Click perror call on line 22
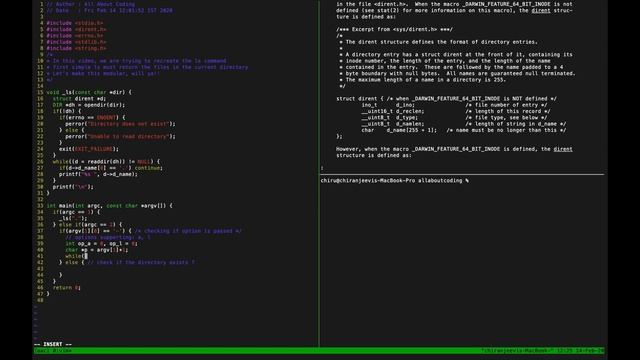 tap(120, 136)
